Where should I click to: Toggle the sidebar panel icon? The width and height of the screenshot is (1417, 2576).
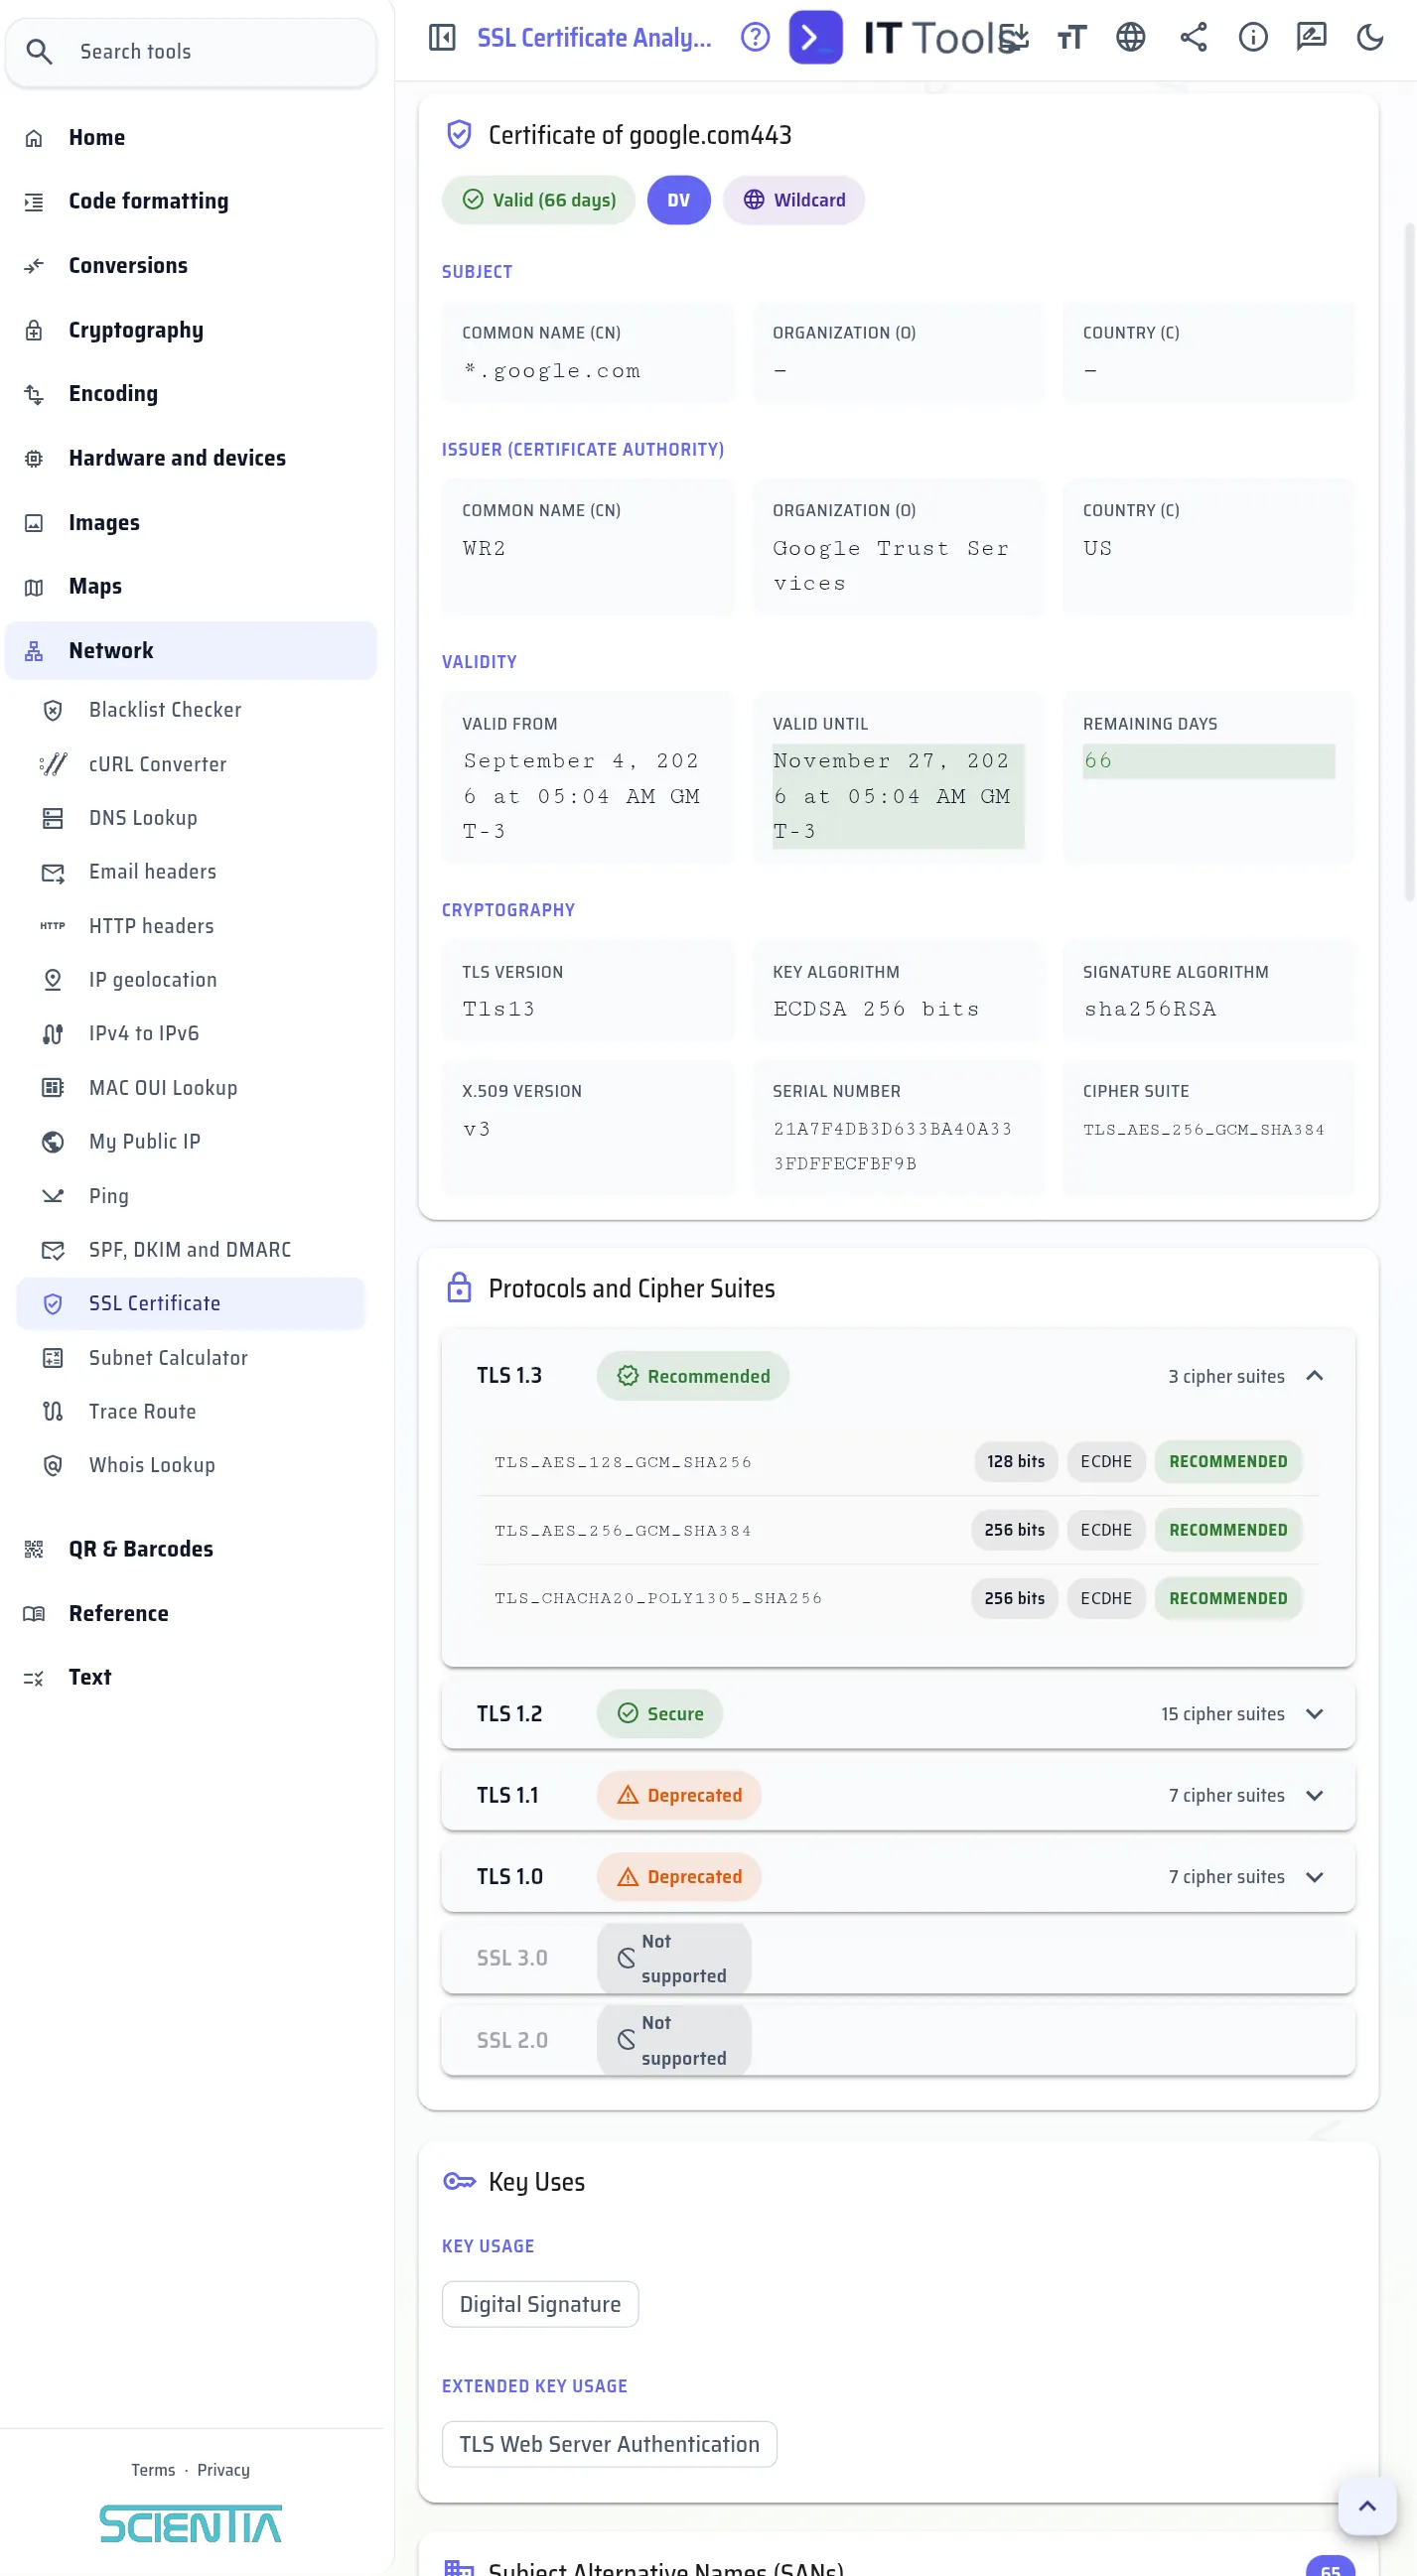tap(442, 38)
